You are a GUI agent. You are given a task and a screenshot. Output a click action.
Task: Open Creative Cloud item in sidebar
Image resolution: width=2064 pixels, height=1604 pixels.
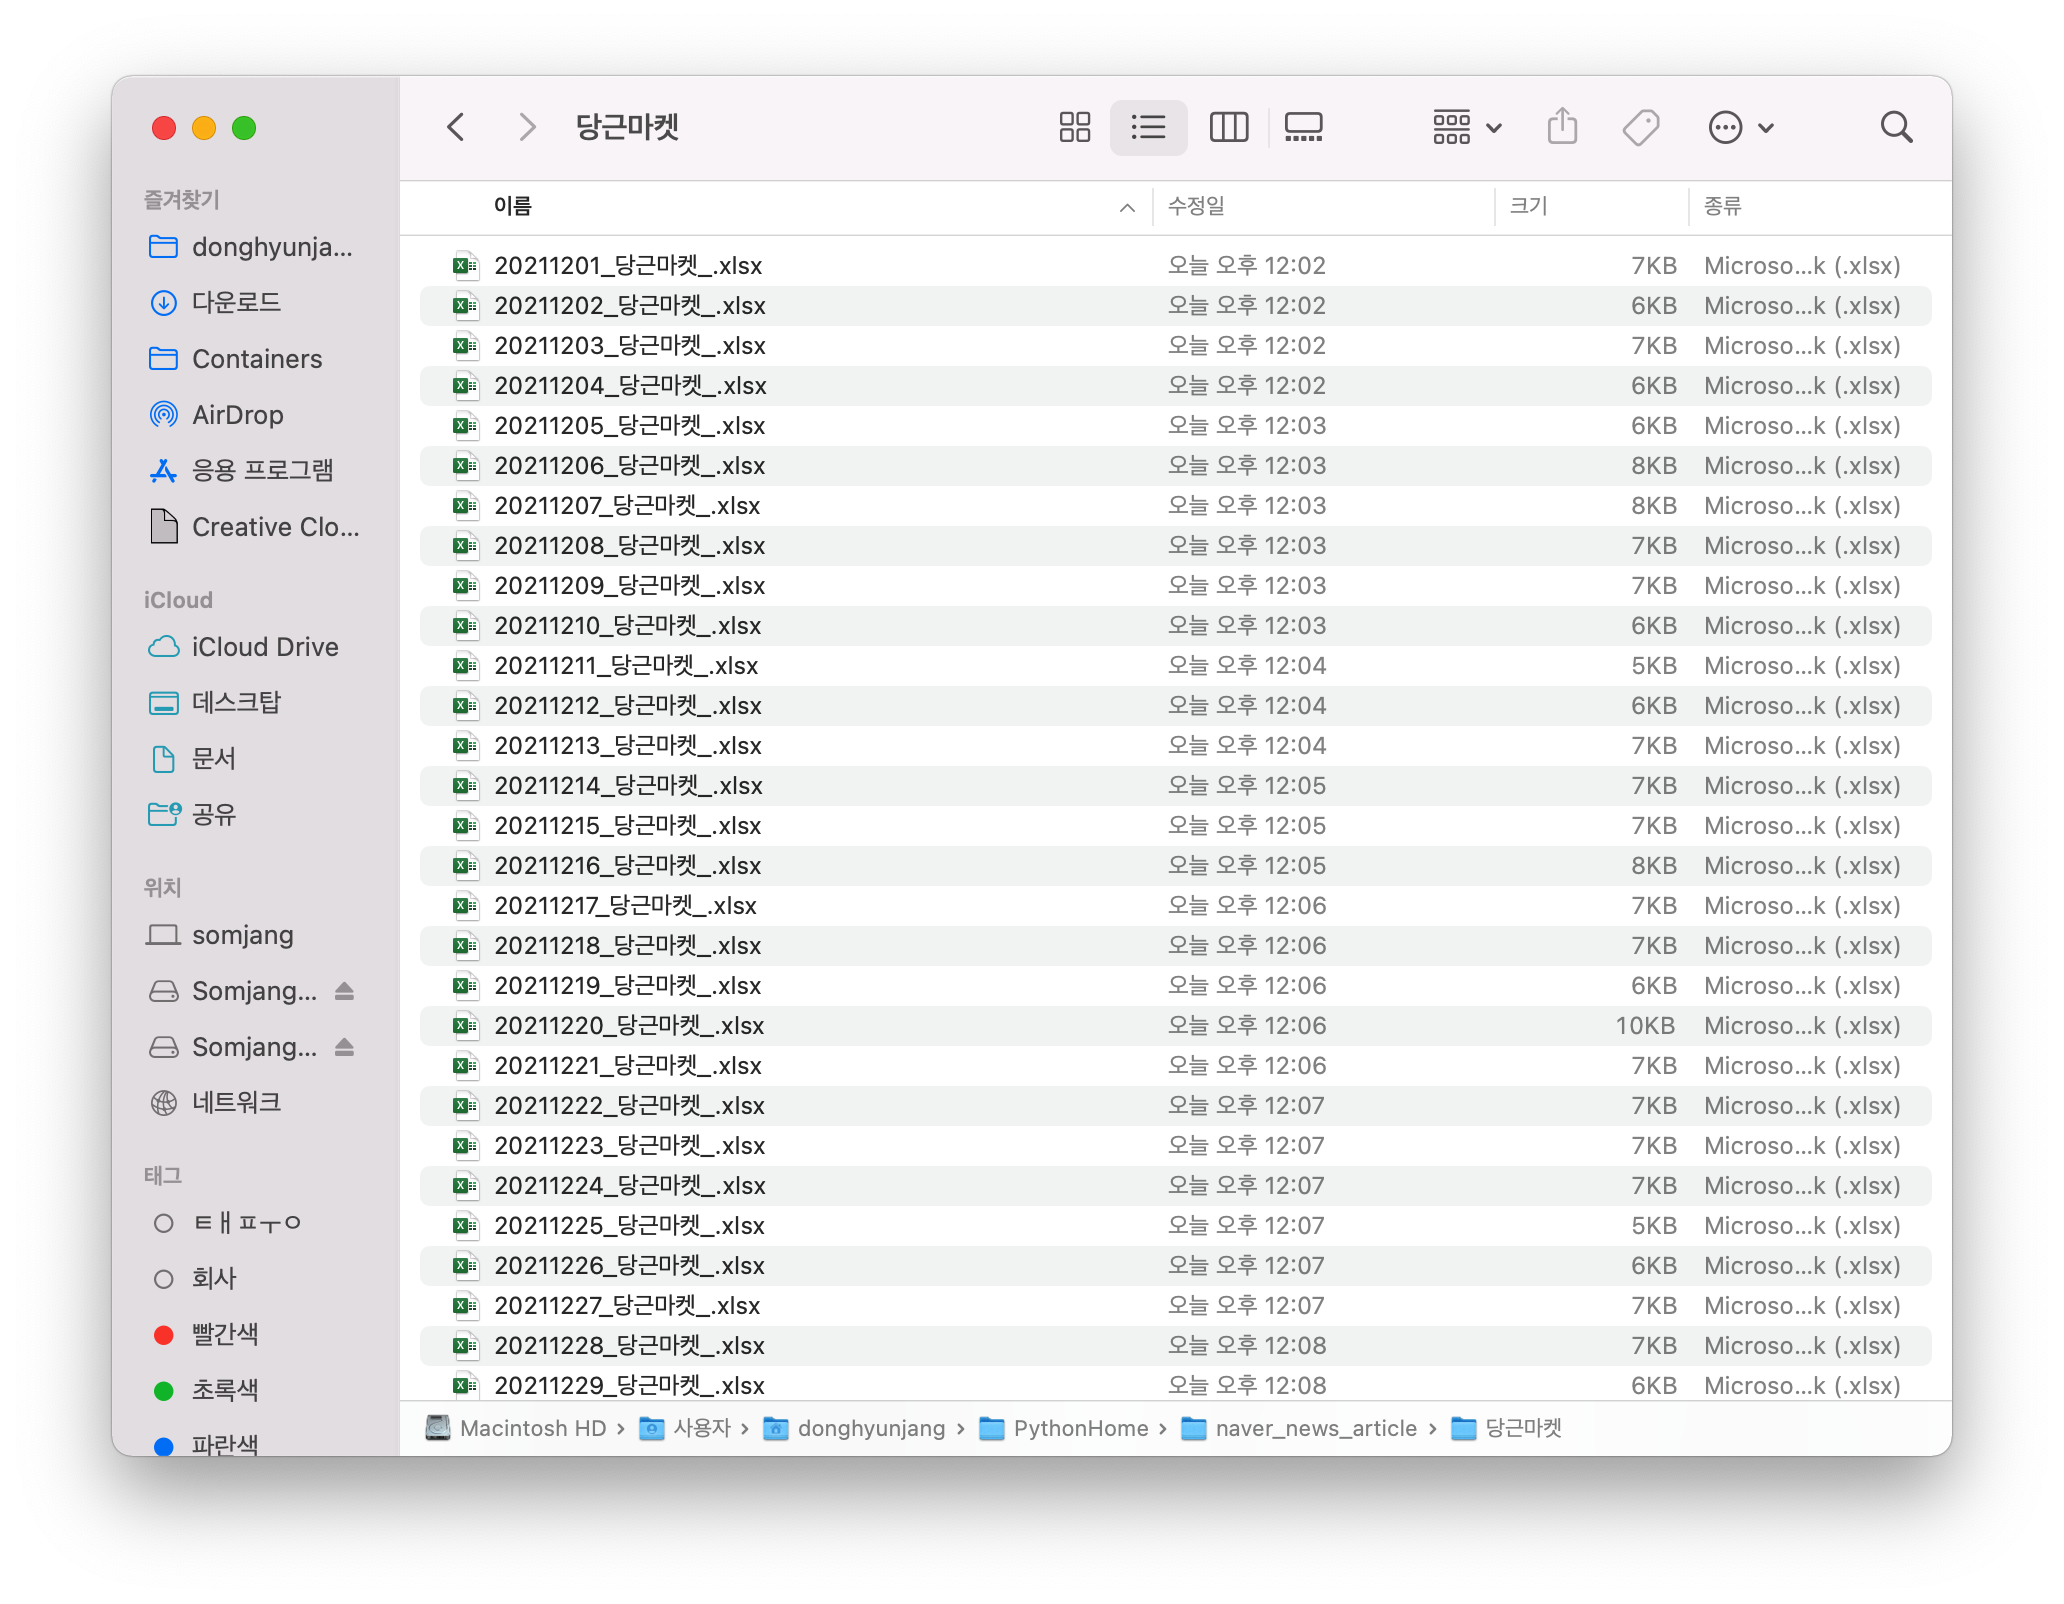click(x=255, y=526)
